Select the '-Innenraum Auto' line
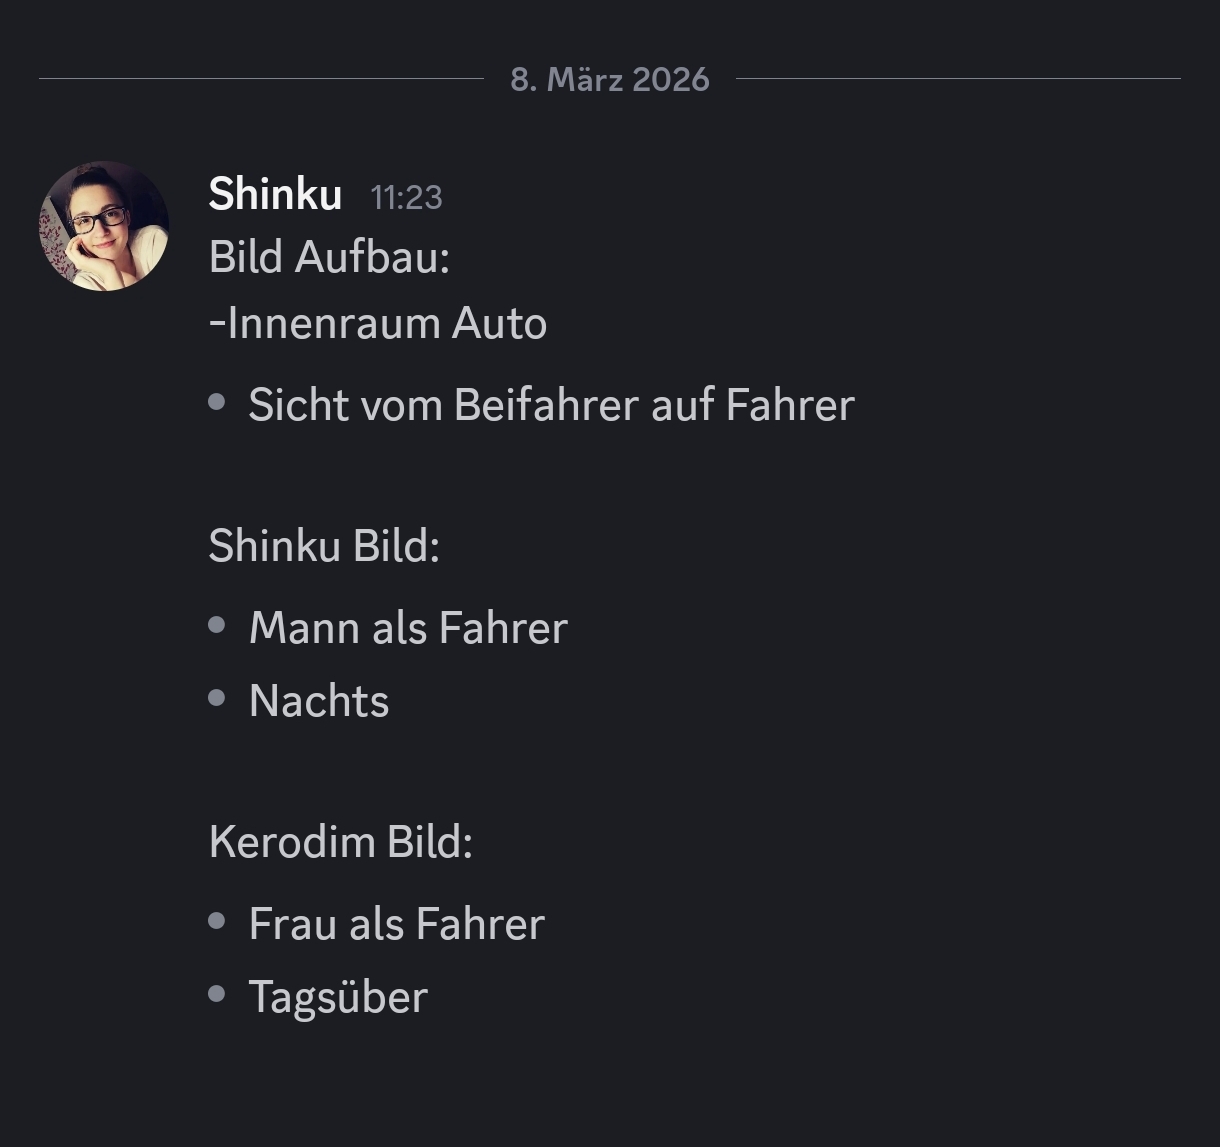This screenshot has height=1147, width=1220. pos(378,323)
